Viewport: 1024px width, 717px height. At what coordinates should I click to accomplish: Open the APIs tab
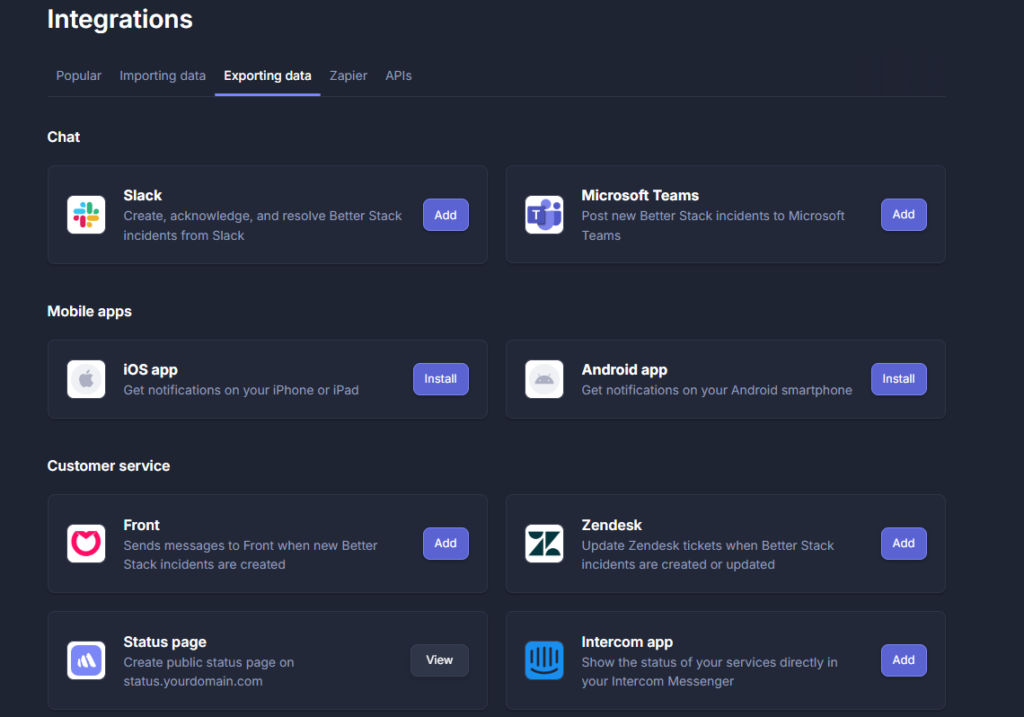(398, 76)
